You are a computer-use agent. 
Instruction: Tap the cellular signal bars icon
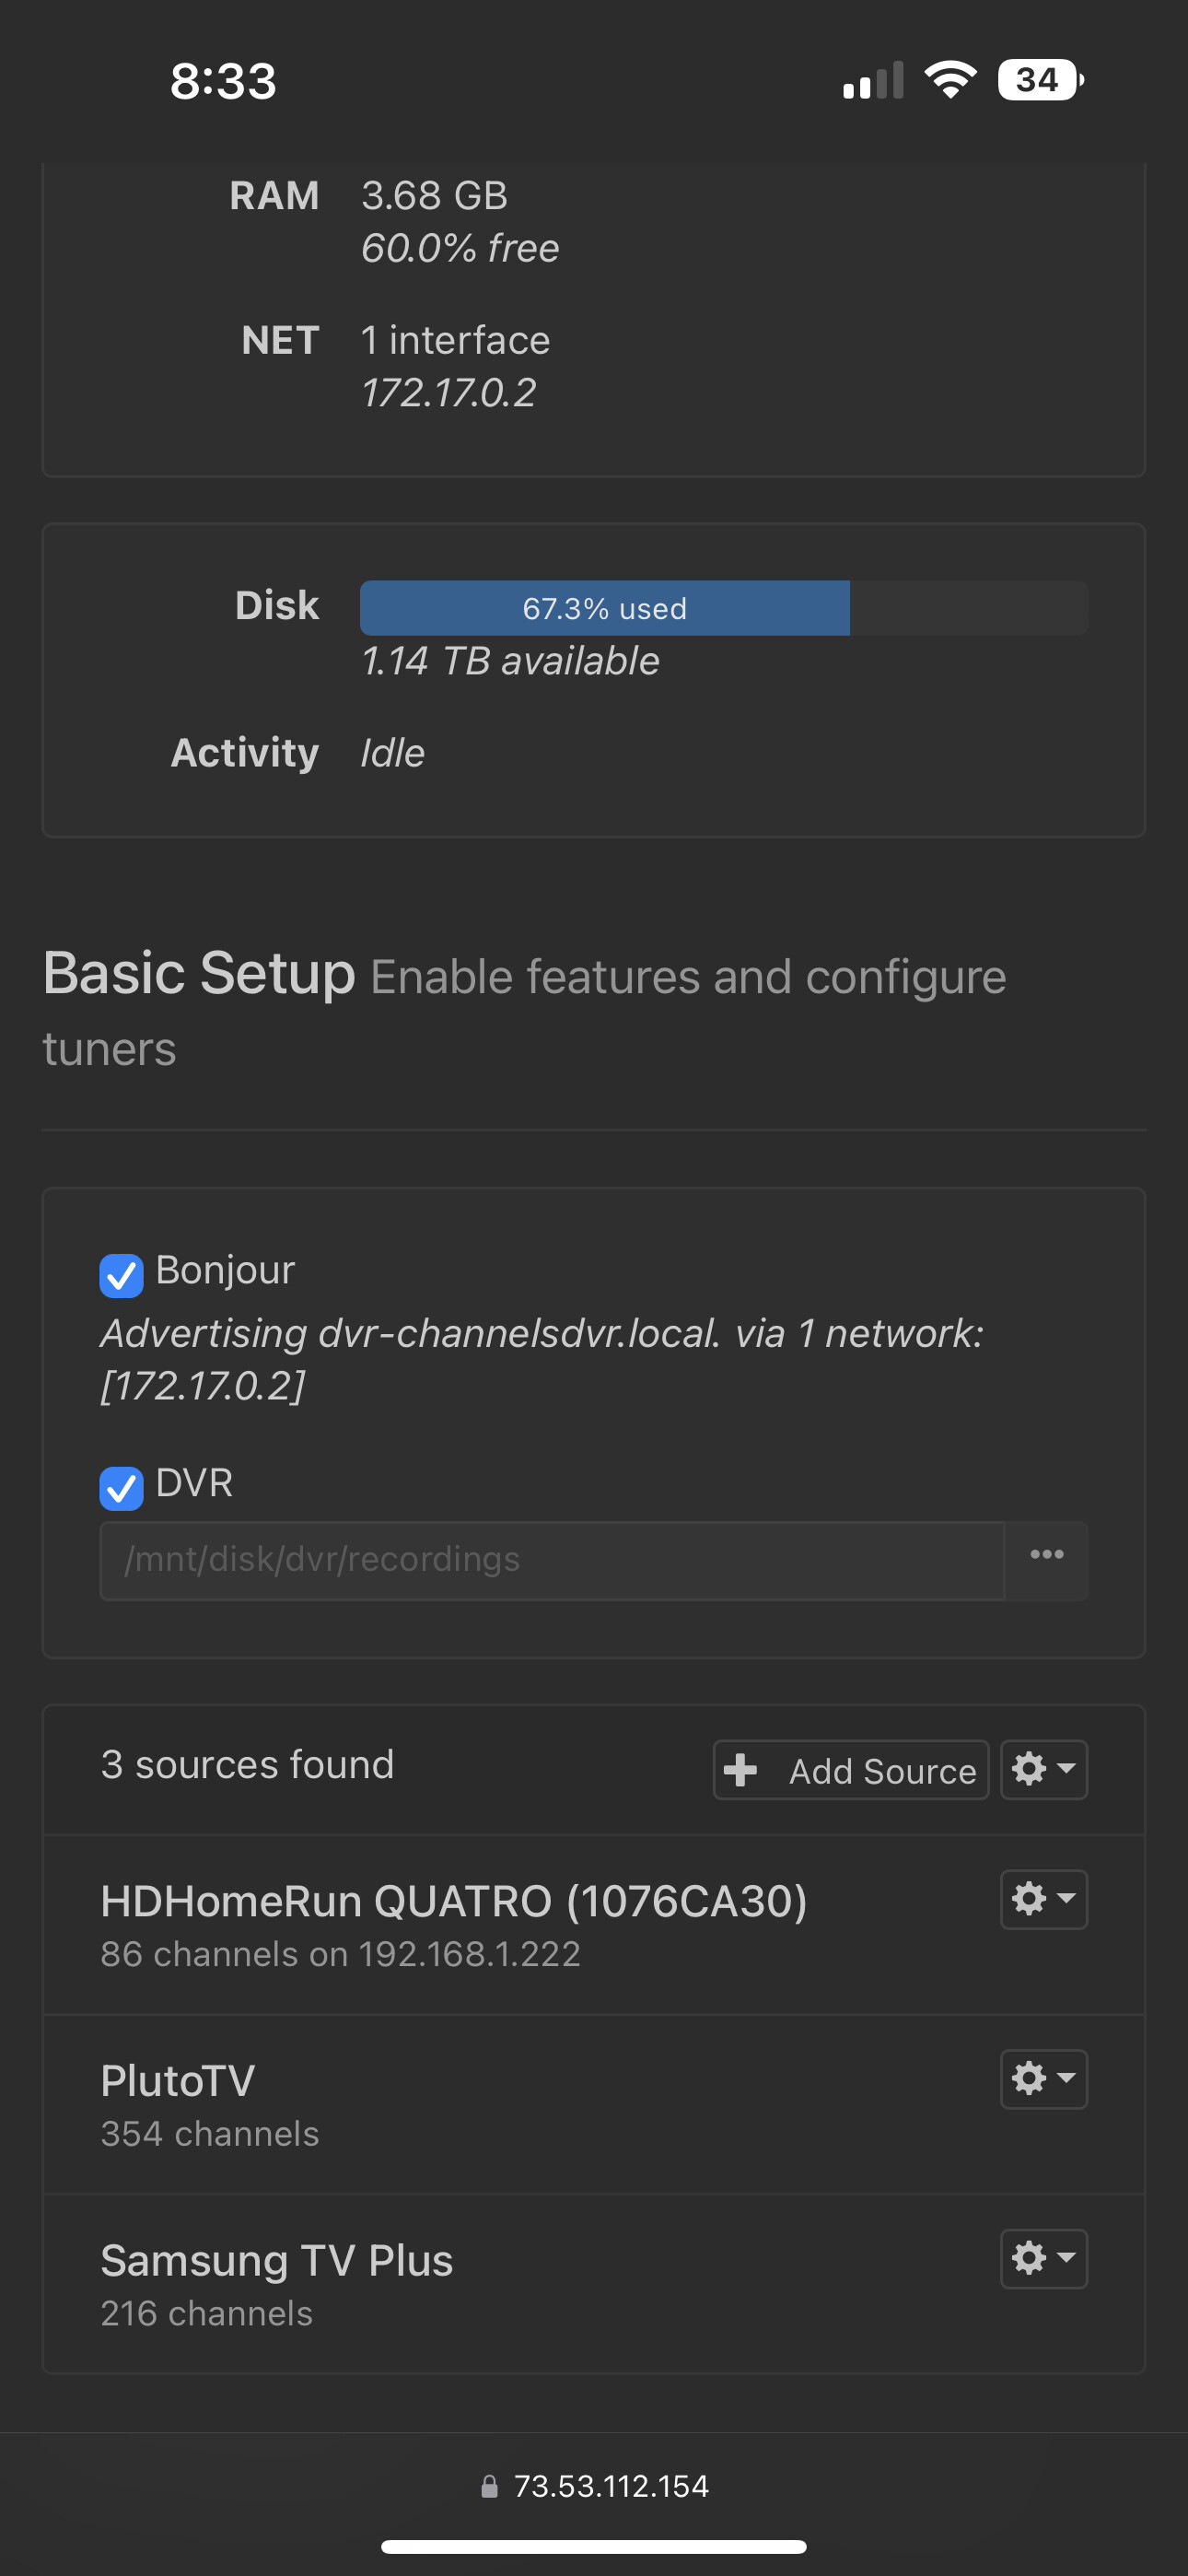pyautogui.click(x=873, y=82)
